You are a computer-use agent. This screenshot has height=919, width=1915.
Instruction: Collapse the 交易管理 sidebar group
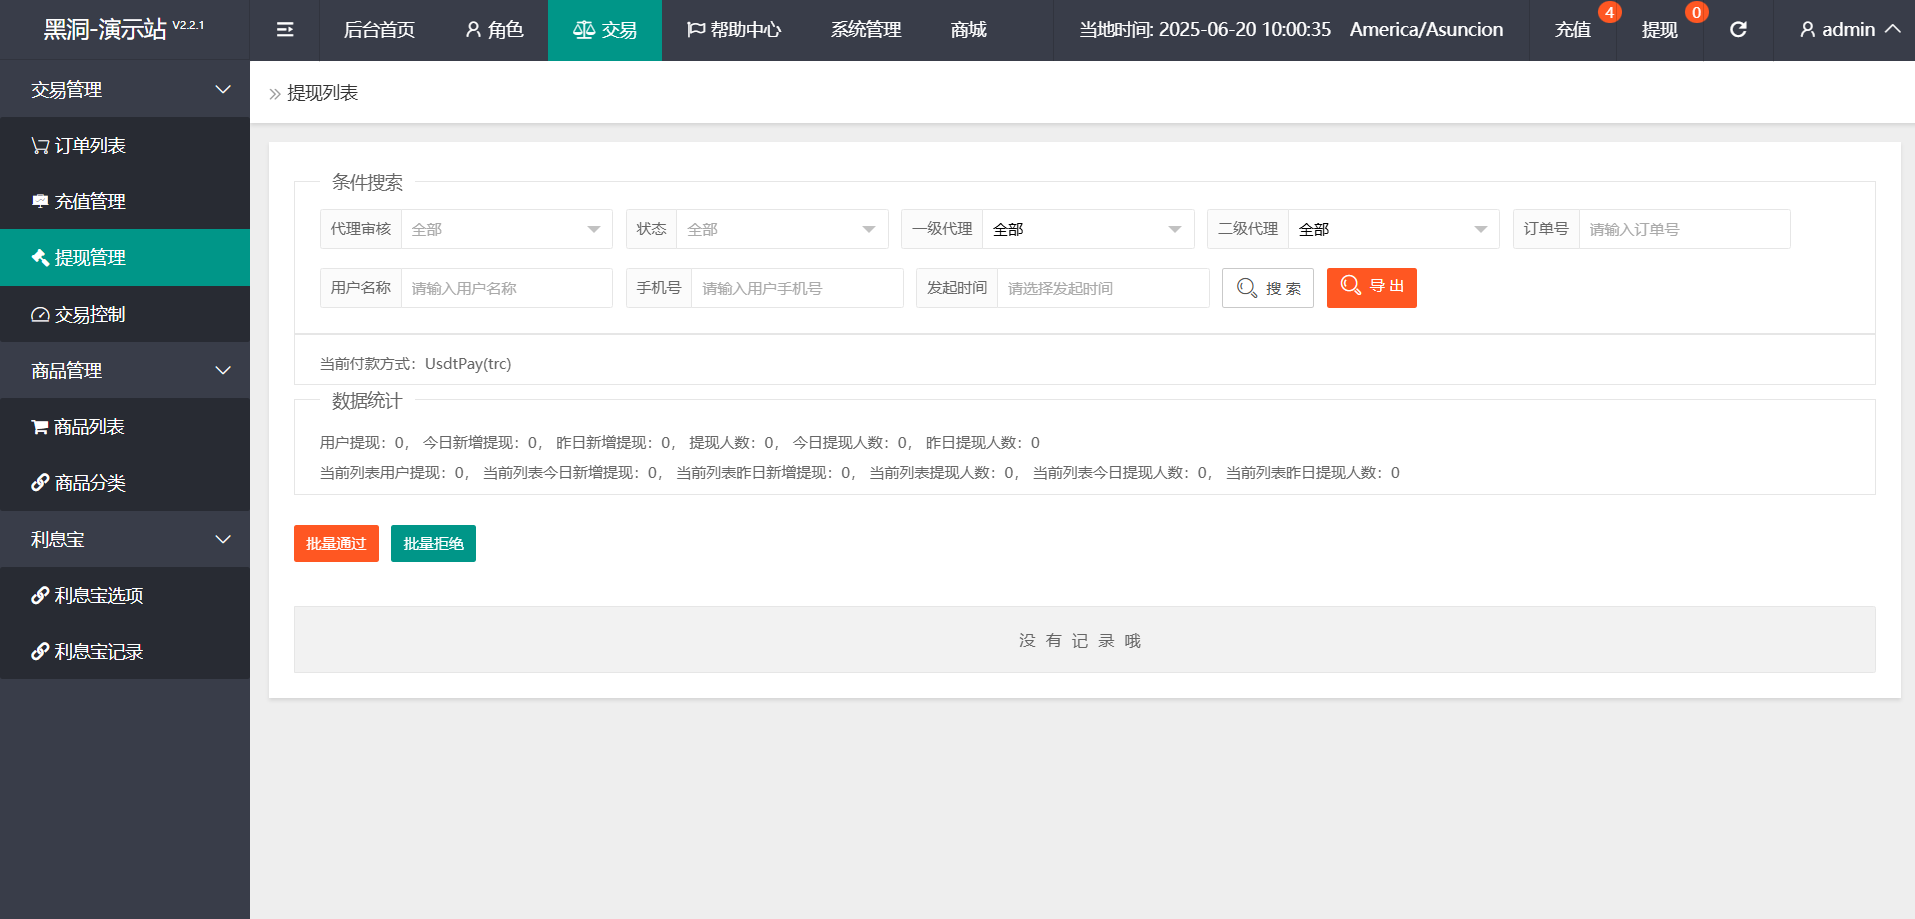click(125, 89)
